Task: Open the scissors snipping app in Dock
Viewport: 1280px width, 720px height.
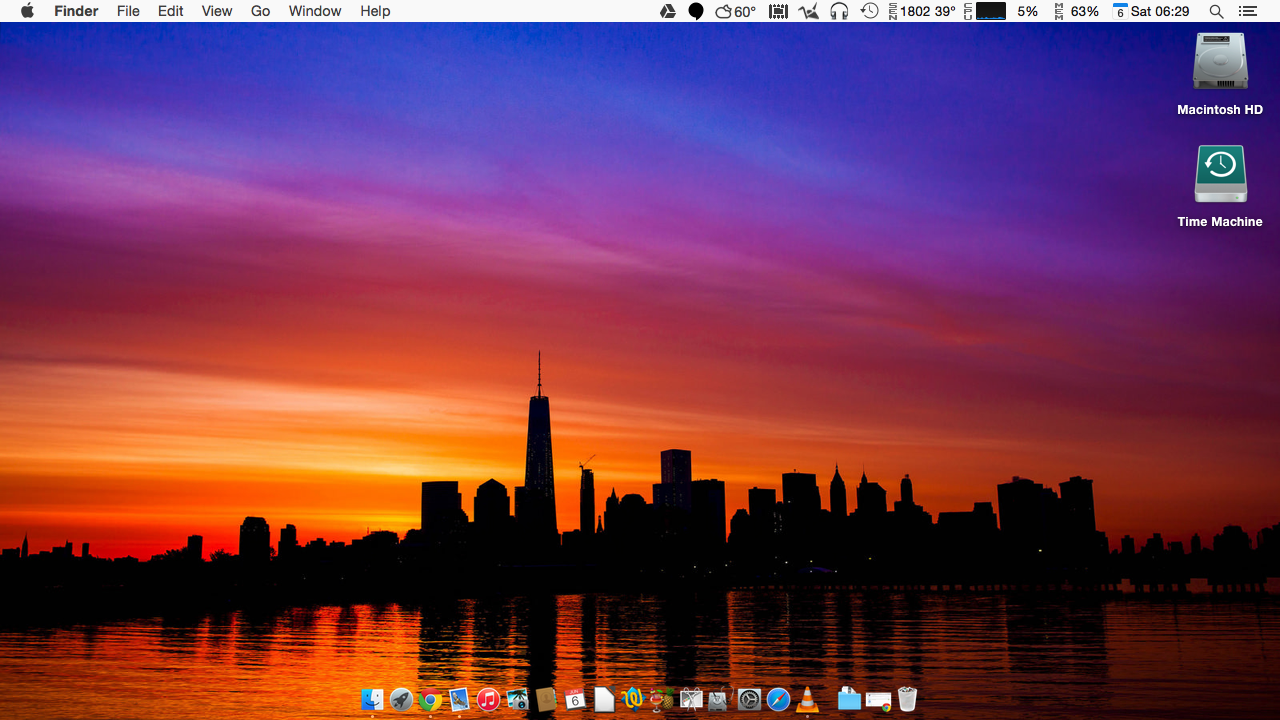Action: point(691,699)
